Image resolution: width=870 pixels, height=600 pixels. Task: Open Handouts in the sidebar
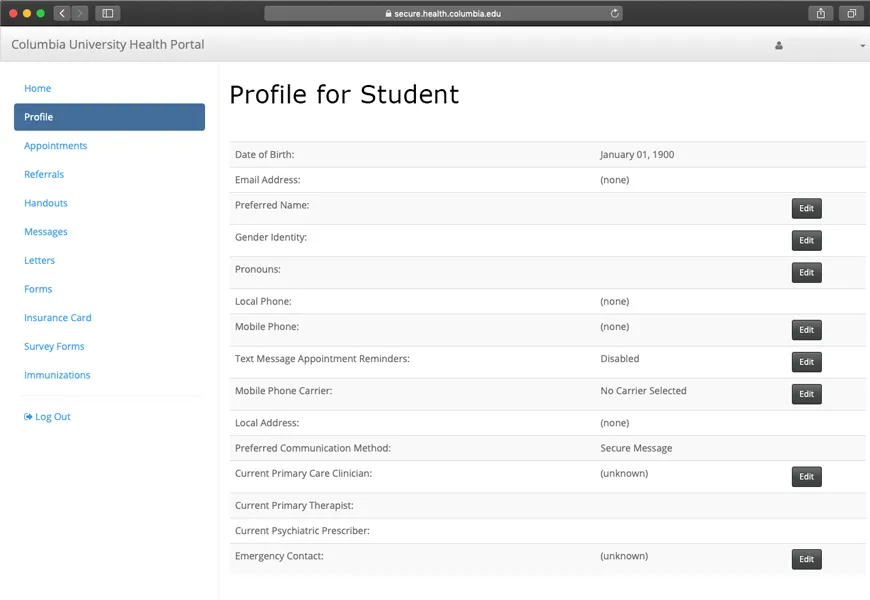tap(45, 203)
